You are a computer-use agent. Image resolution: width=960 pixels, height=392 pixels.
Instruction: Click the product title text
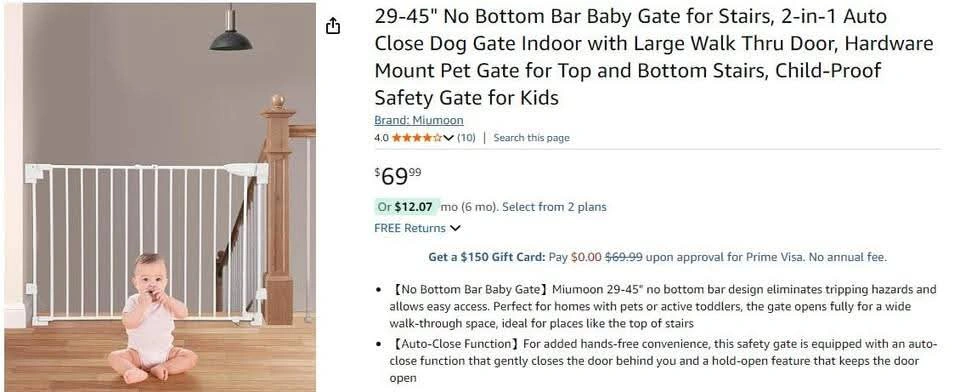coord(654,57)
